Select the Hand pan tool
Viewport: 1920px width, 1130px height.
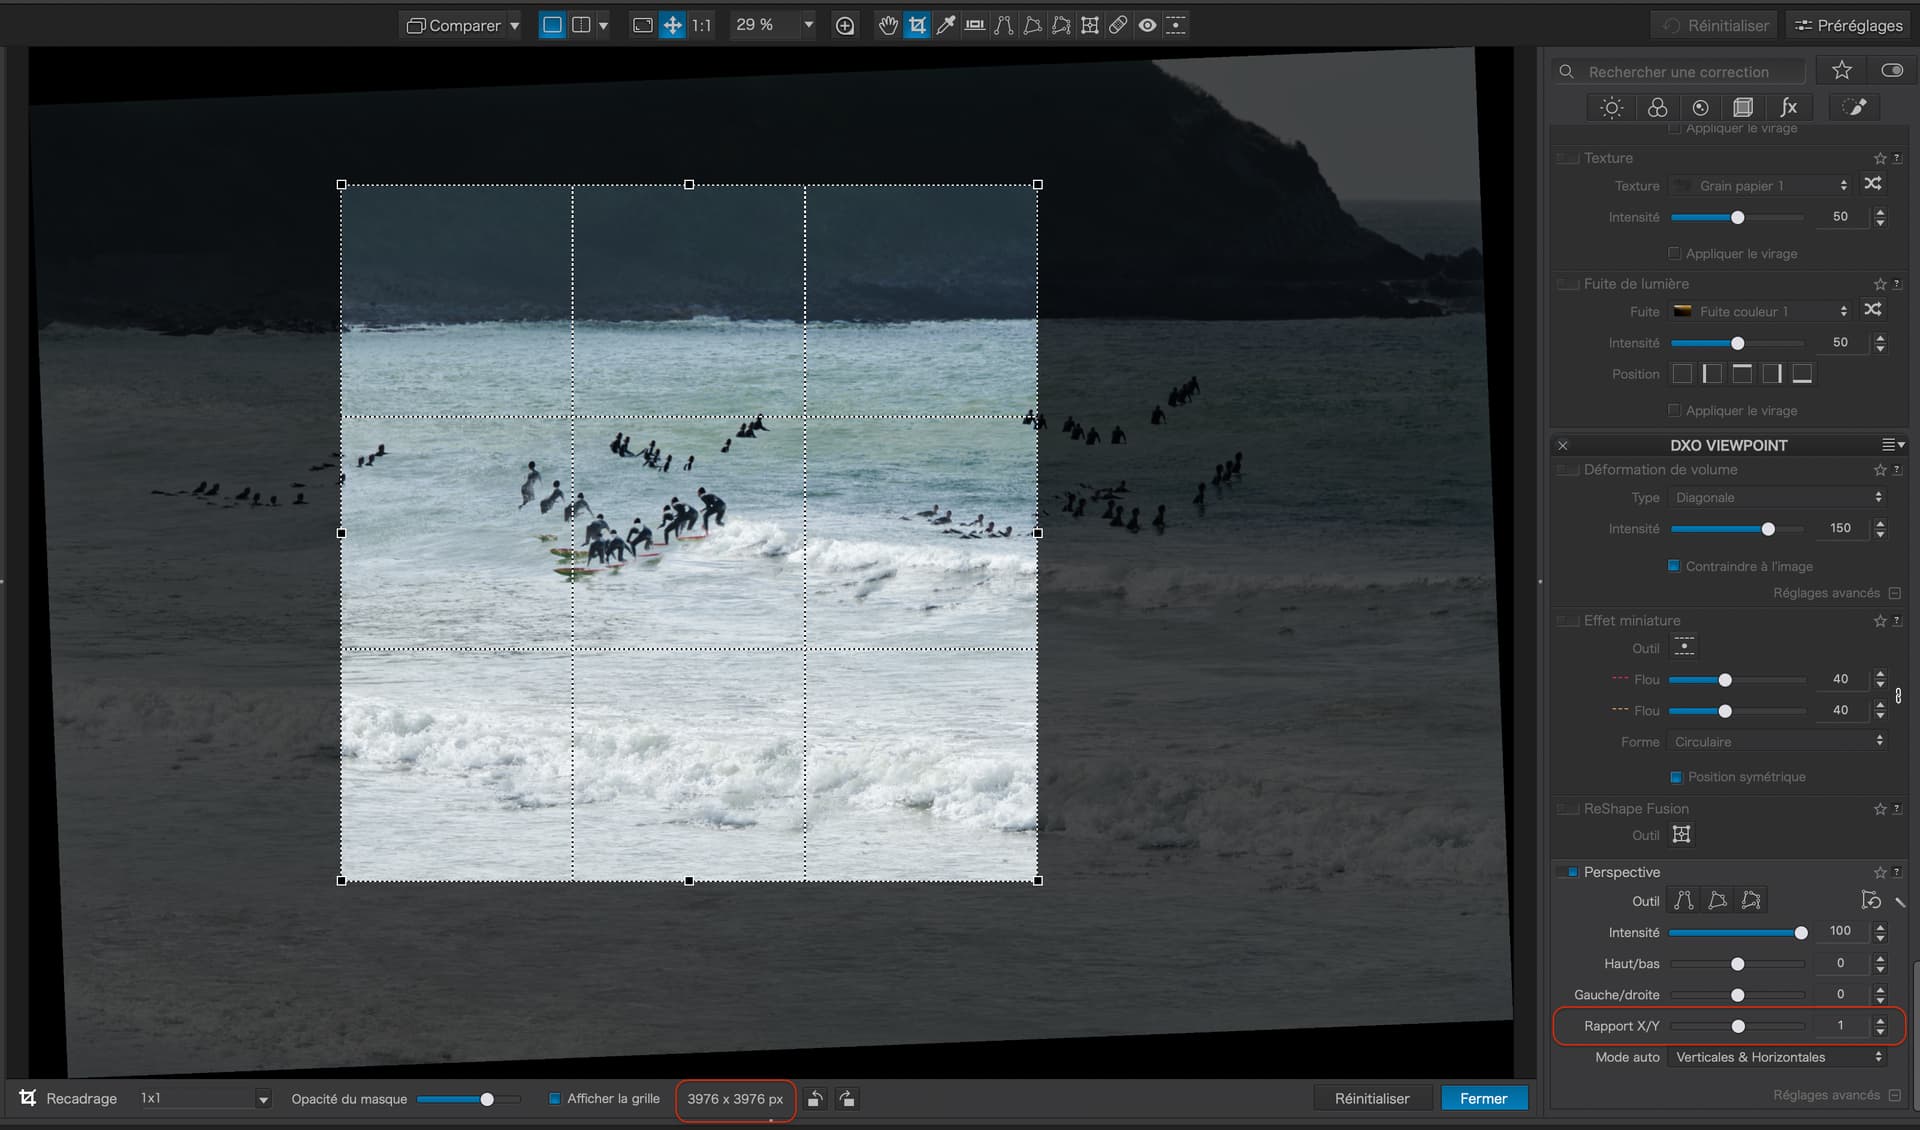[887, 25]
